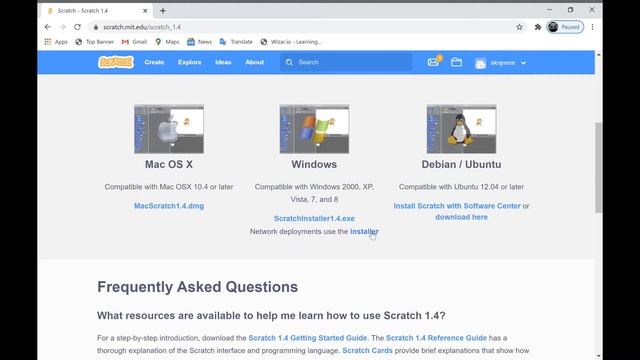Click Install Scratch with Software Center link
Viewport: 640px width, 360px height.
click(x=457, y=206)
